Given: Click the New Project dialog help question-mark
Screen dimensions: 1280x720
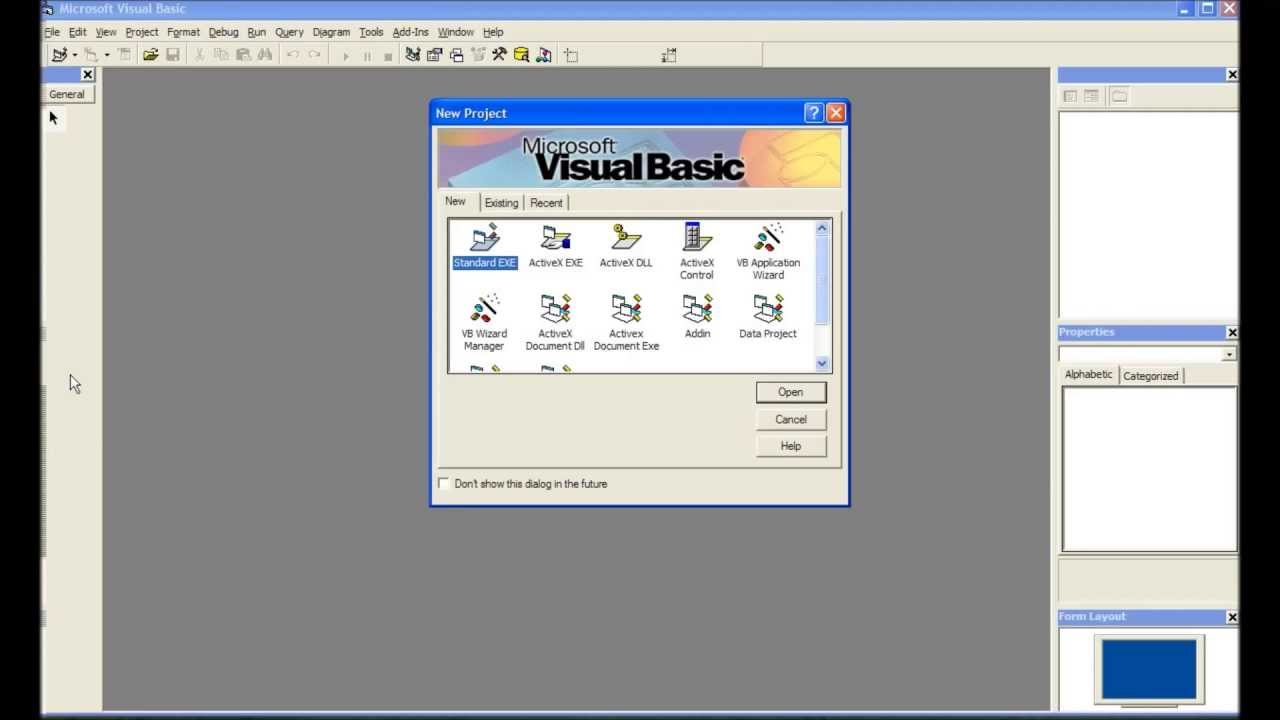Looking at the screenshot, I should pyautogui.click(x=814, y=113).
